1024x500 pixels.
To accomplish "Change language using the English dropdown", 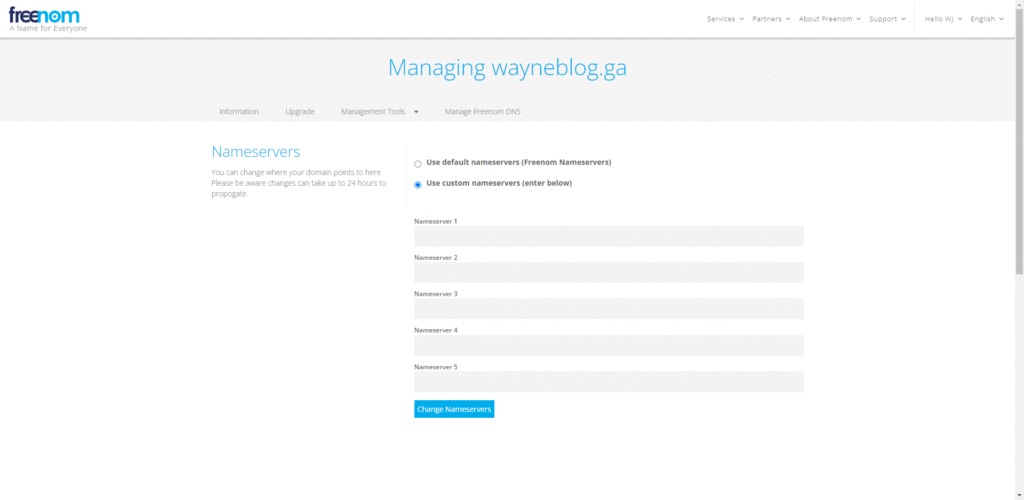I will (987, 19).
